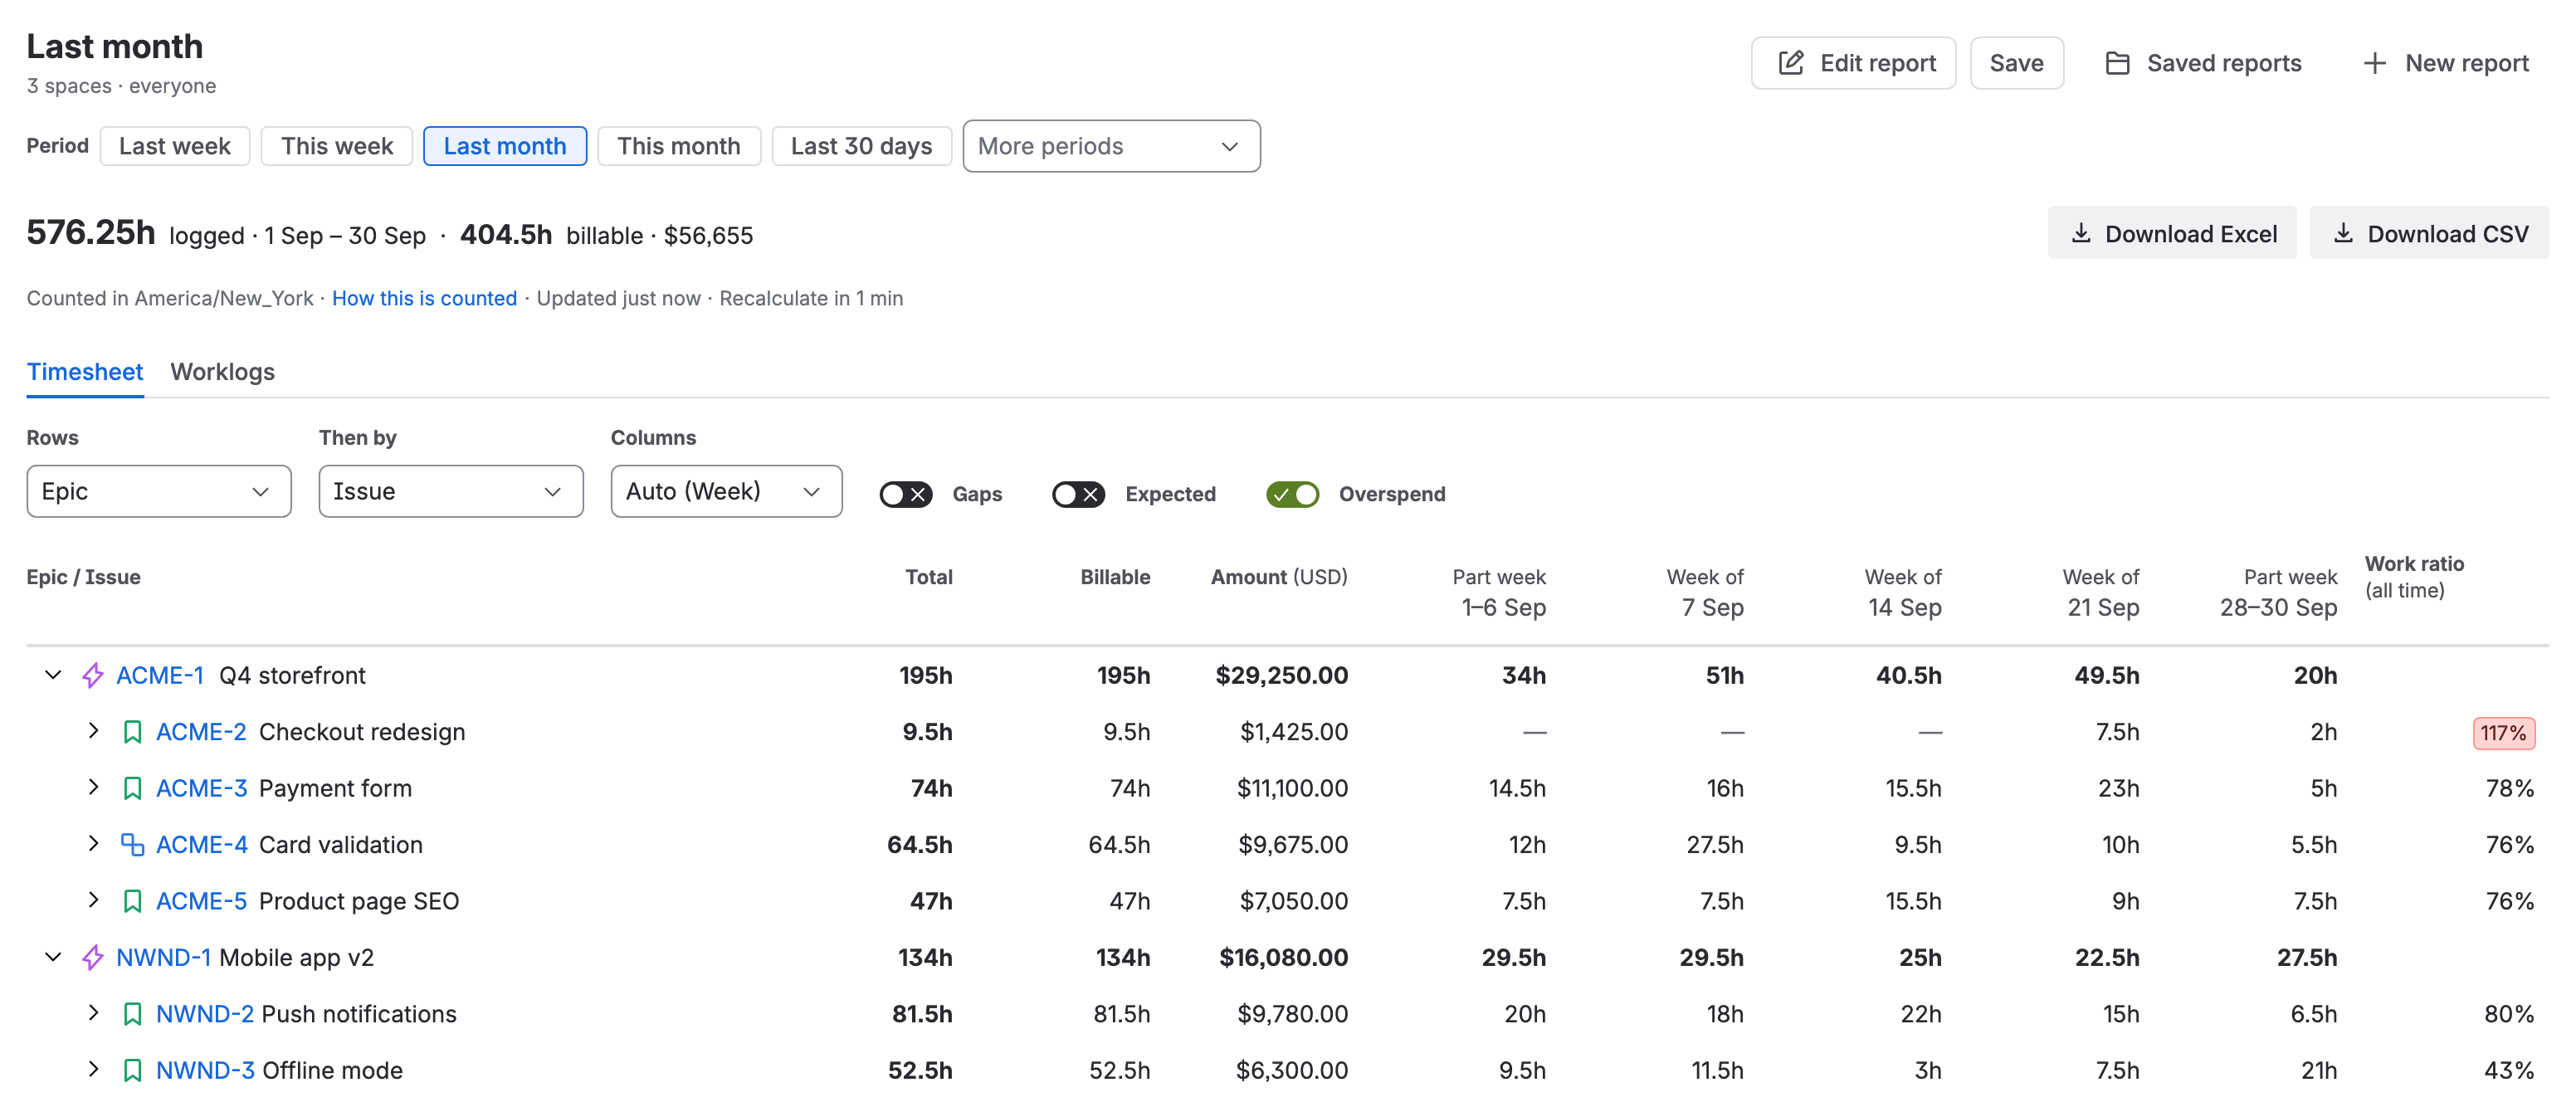
Task: Choose the Last 30 days period
Action: click(x=861, y=146)
